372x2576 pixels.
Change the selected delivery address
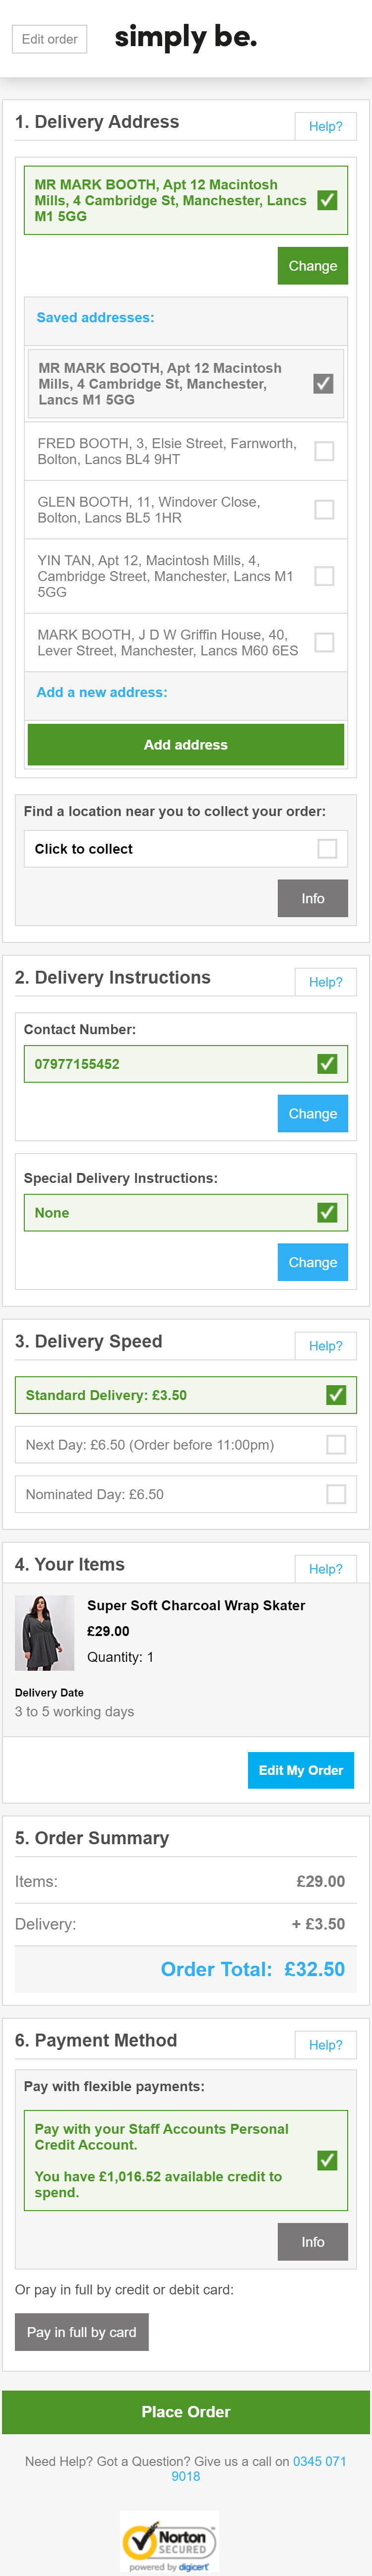pos(312,266)
